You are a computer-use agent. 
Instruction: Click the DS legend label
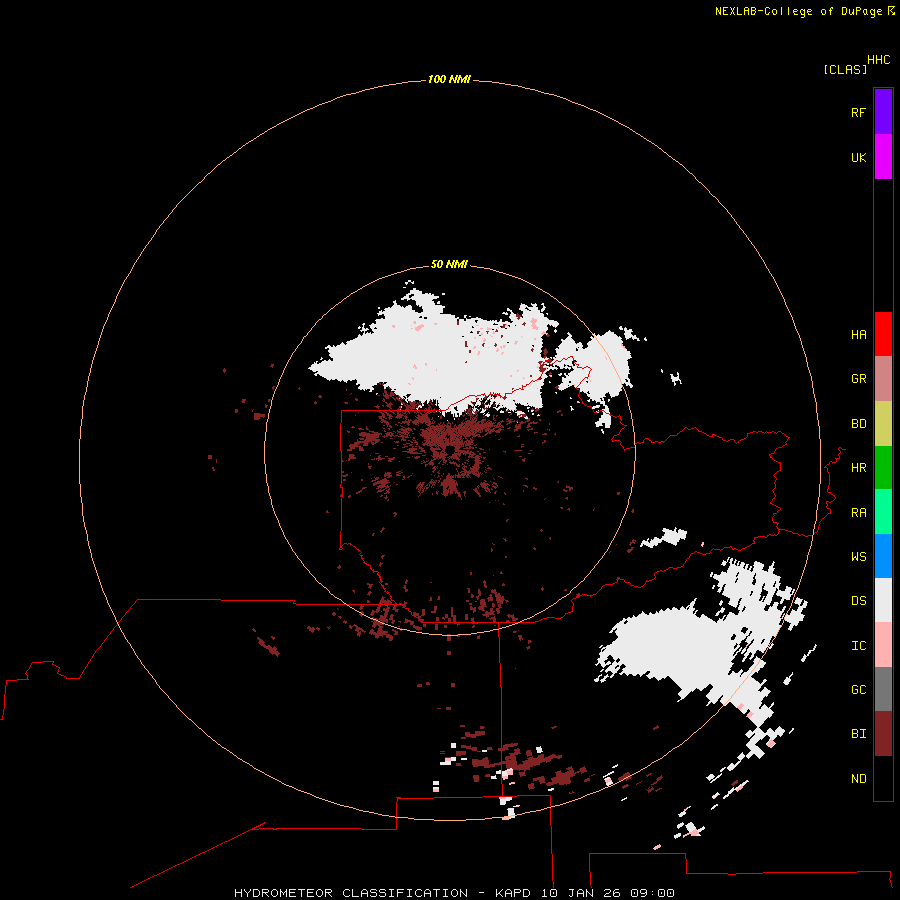tap(858, 601)
